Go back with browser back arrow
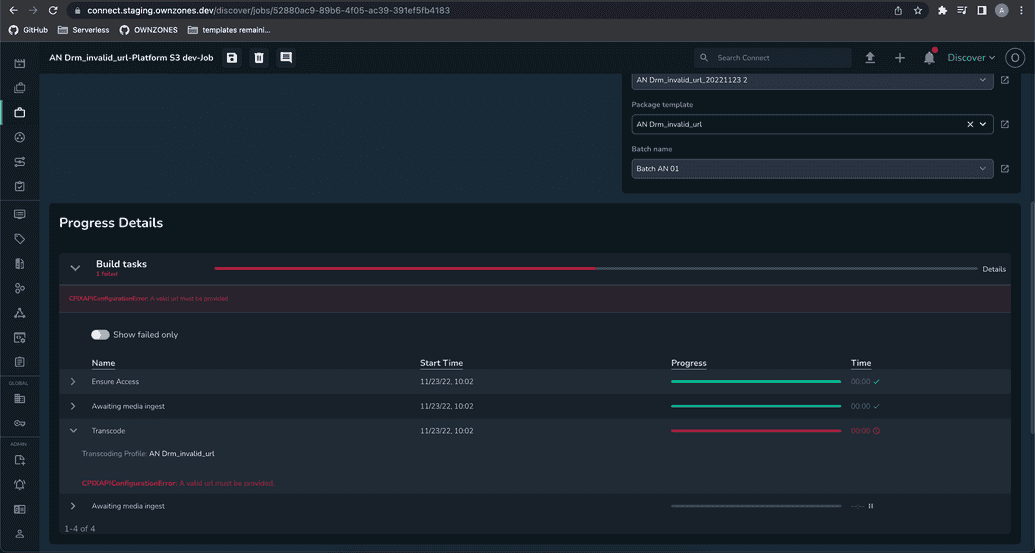Viewport: 1035px width, 553px height. pos(13,11)
